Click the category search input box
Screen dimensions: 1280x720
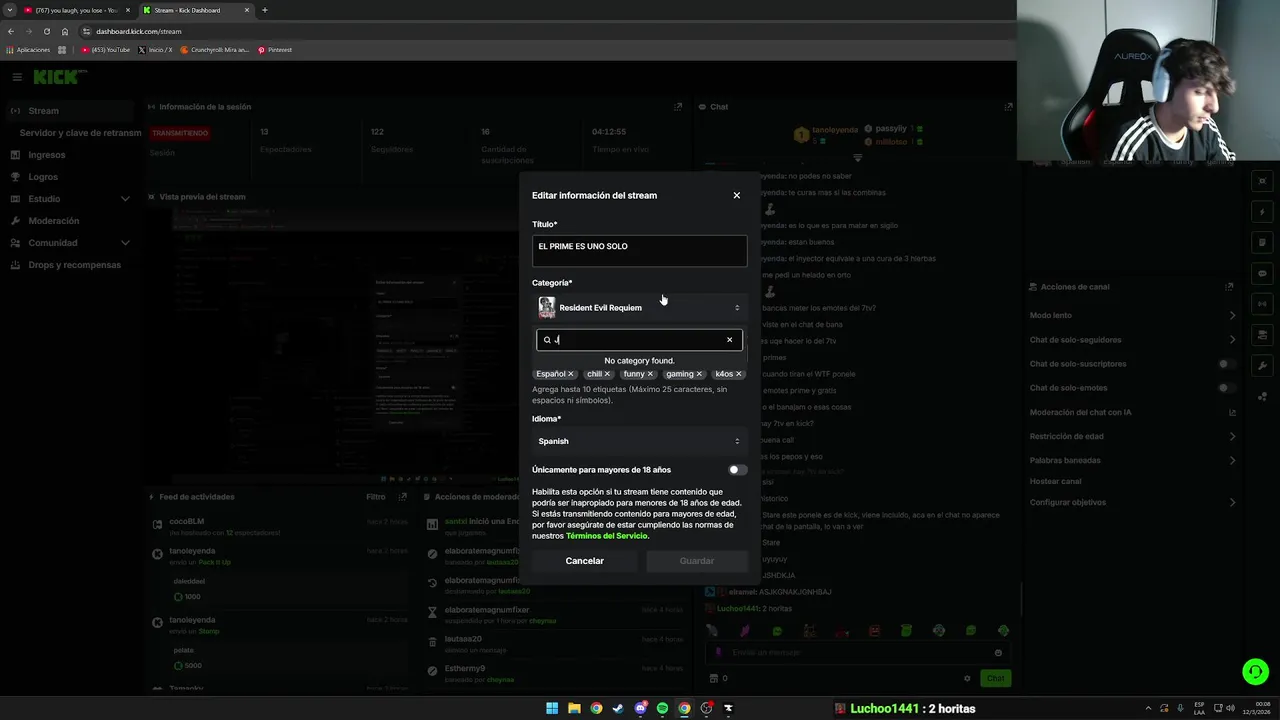click(x=639, y=340)
